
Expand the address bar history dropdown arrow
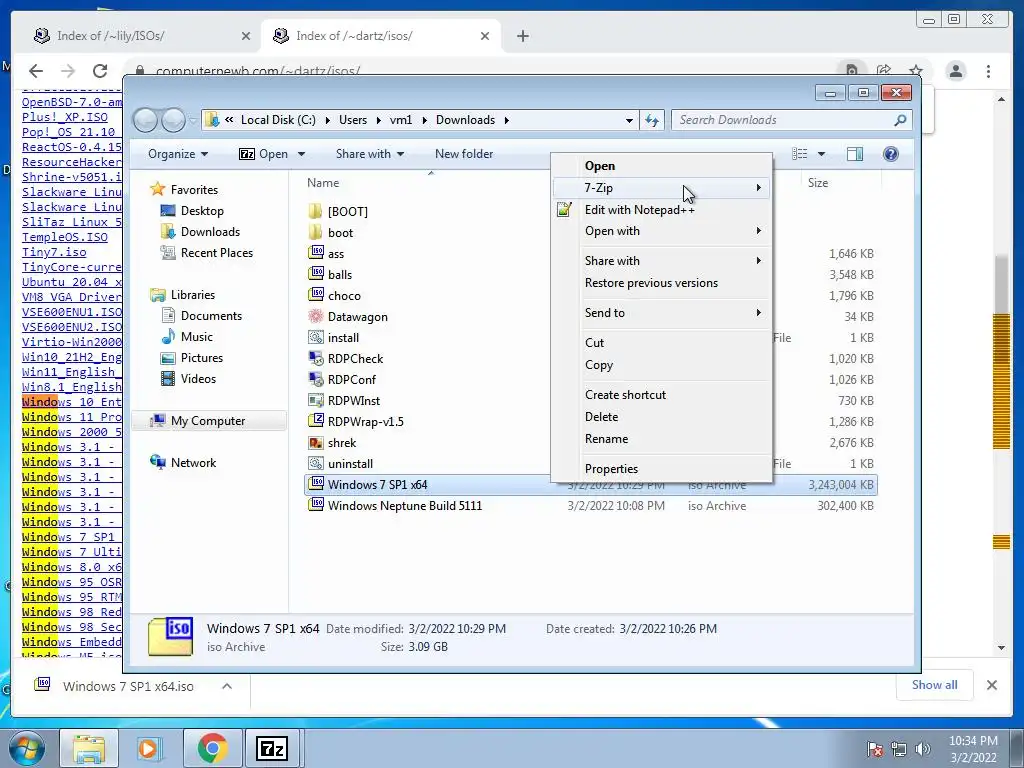(x=629, y=120)
